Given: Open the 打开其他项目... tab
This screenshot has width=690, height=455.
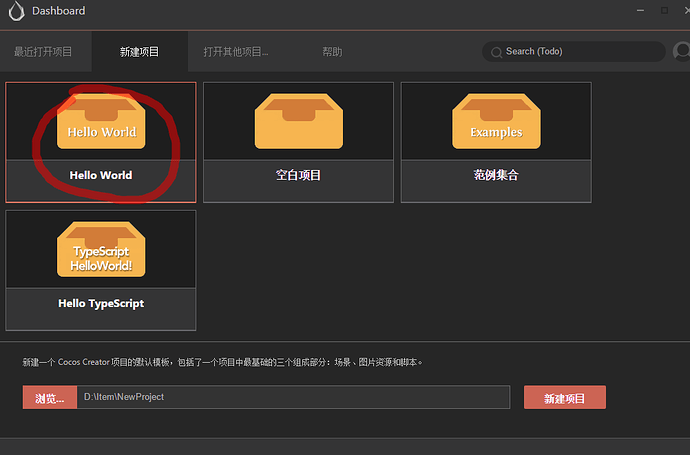Looking at the screenshot, I should tap(236, 52).
